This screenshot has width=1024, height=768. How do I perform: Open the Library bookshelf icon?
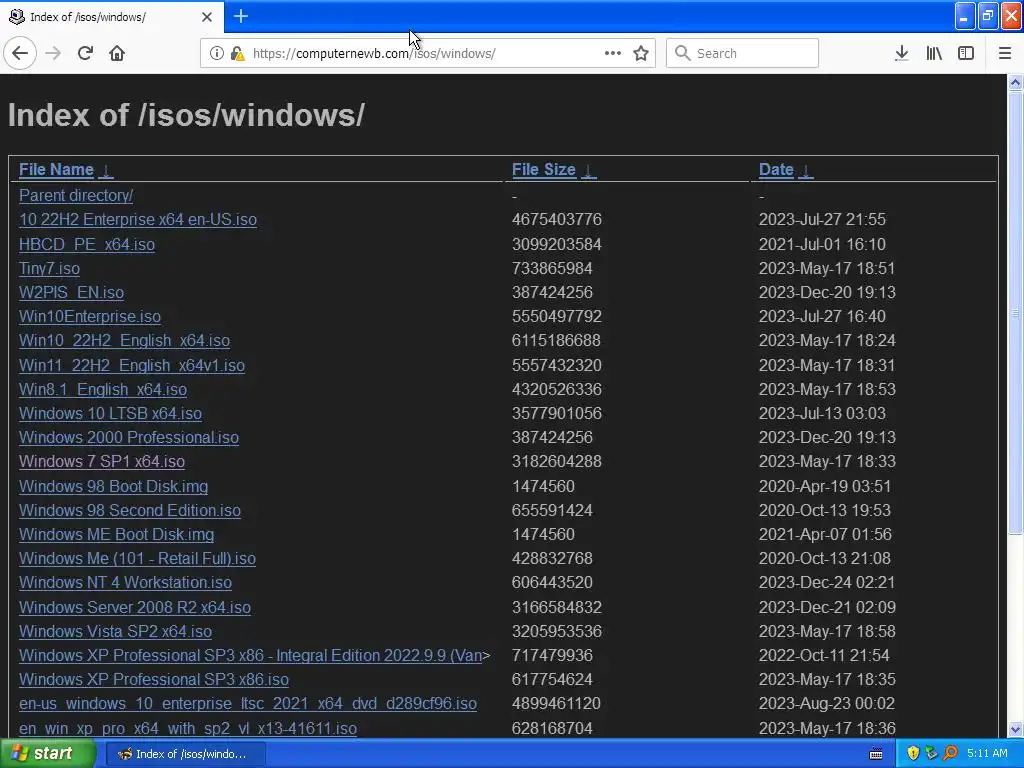coord(934,53)
